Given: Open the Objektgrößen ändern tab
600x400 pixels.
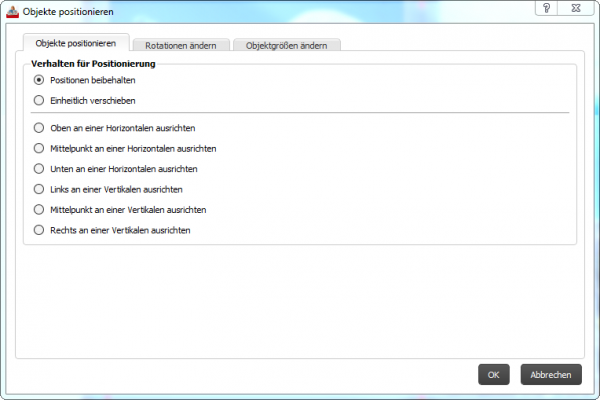Looking at the screenshot, I should pyautogui.click(x=287, y=45).
